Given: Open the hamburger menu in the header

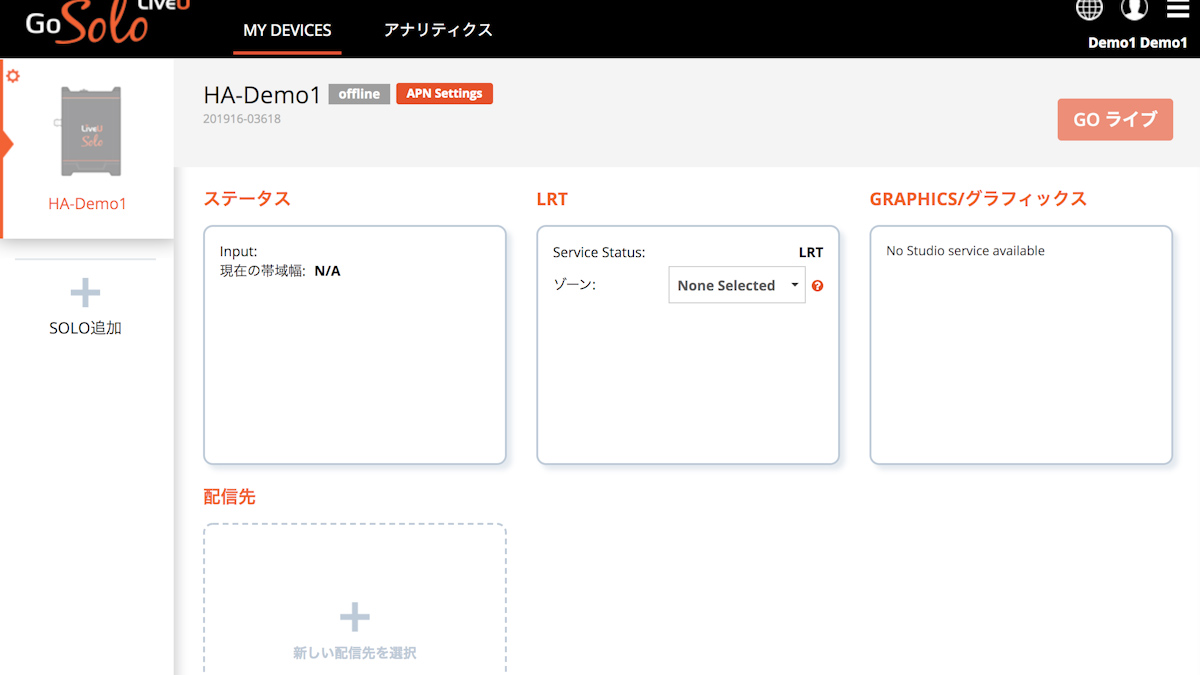Looking at the screenshot, I should [x=1178, y=9].
